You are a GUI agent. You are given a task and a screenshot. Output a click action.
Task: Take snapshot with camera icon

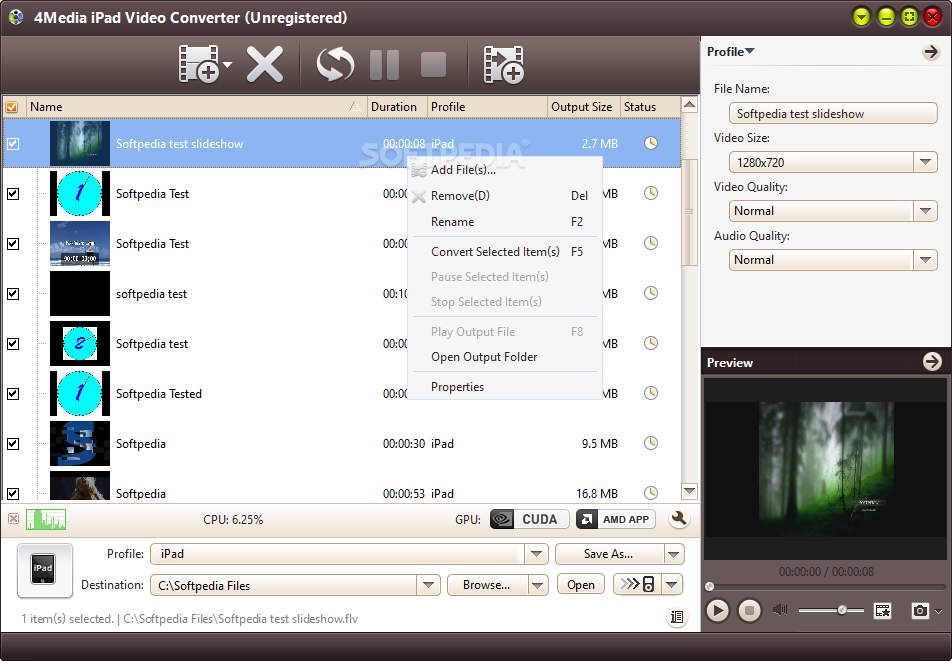coord(920,611)
